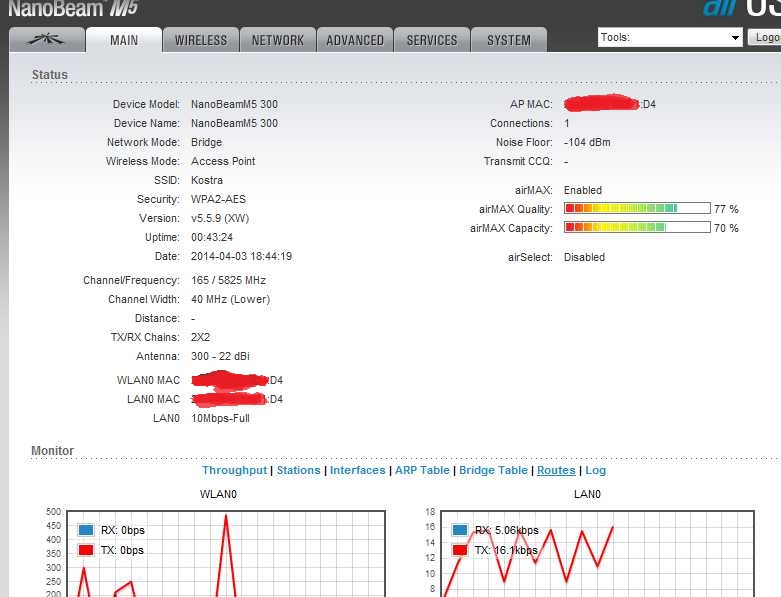
Task: Click the LAN0 TX red legend swatch
Action: pos(460,550)
